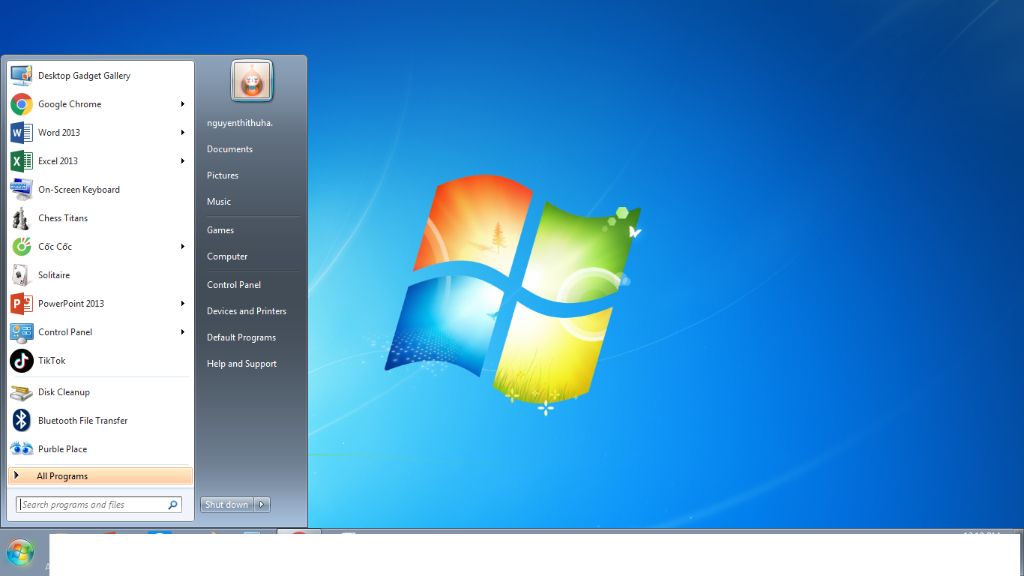The width and height of the screenshot is (1024, 576).
Task: Open Devices and Printers
Action: [246, 311]
